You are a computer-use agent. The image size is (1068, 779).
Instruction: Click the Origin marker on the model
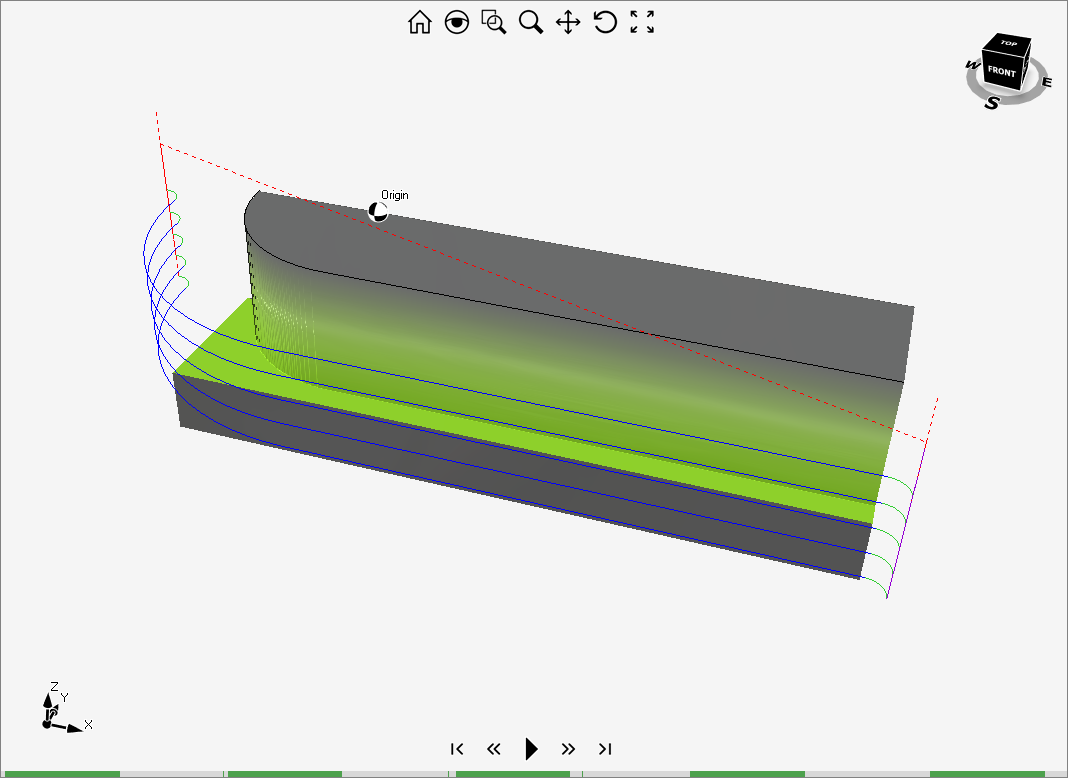378,211
